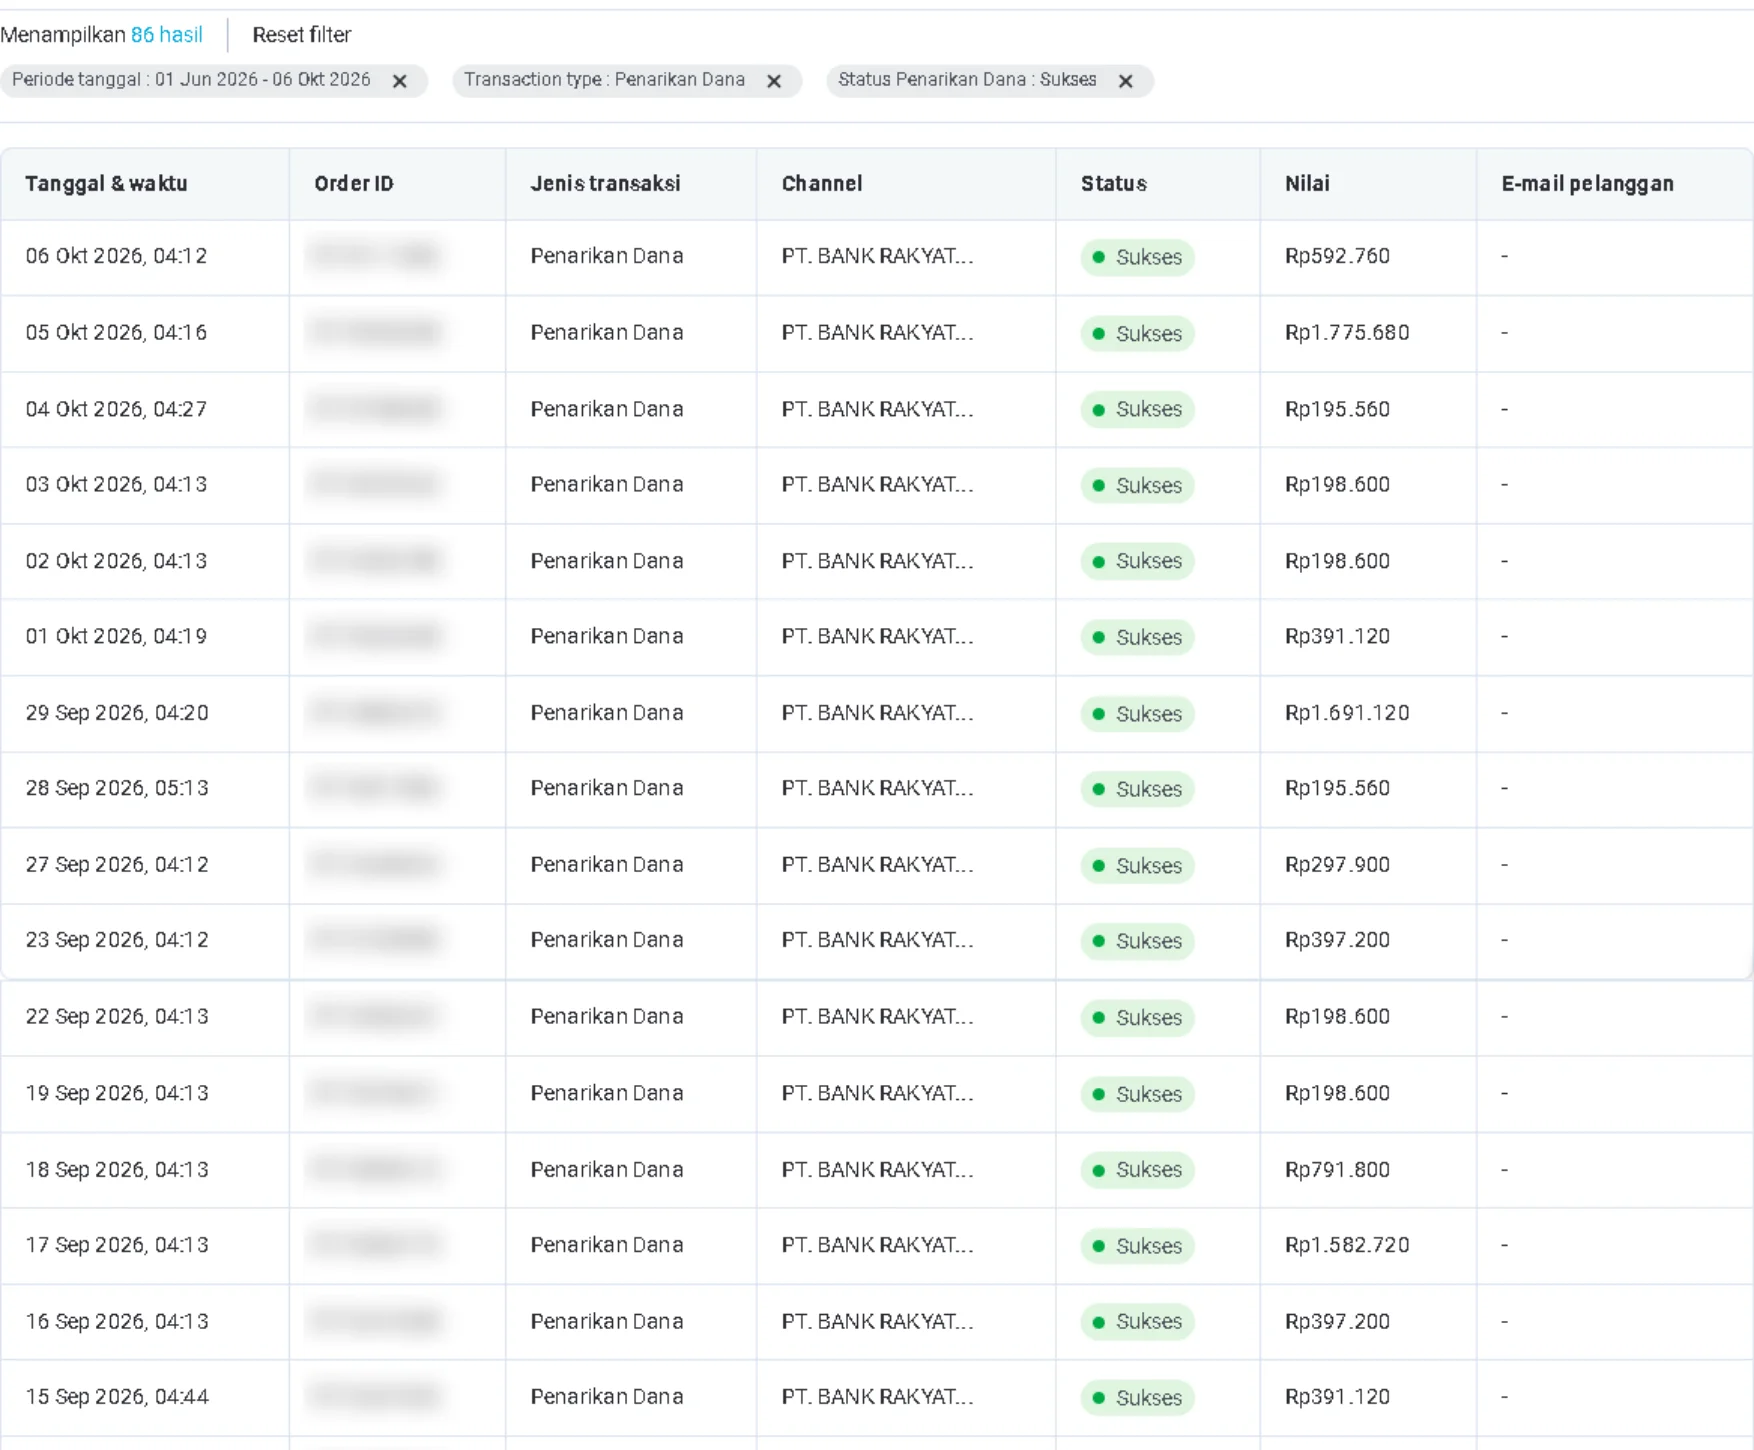Select the row dated 28 Sep 2026, 05:13

(876, 789)
